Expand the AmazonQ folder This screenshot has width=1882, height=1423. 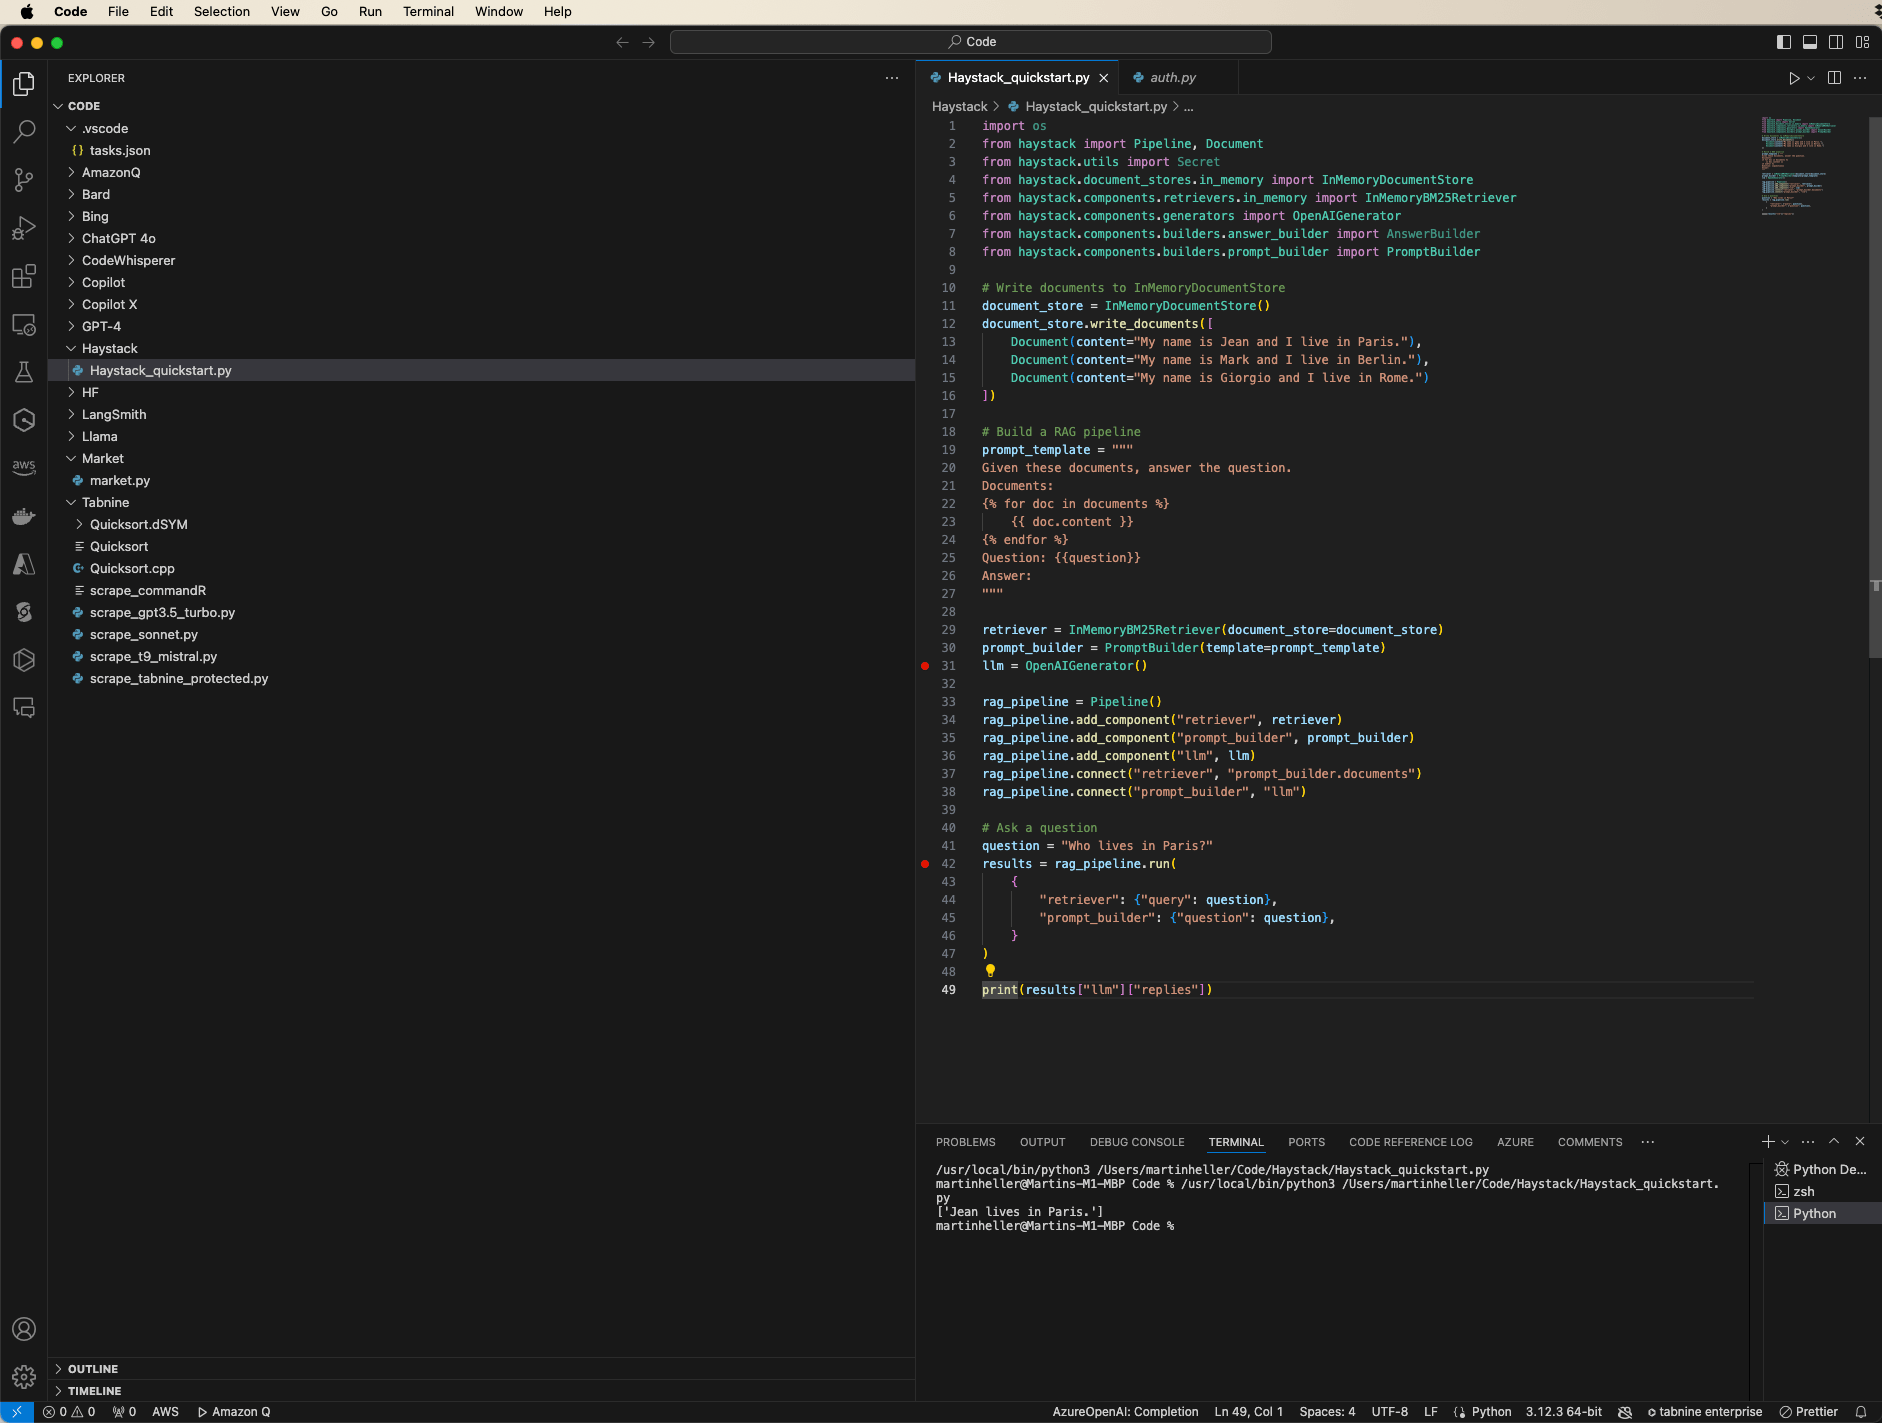pyautogui.click(x=111, y=172)
